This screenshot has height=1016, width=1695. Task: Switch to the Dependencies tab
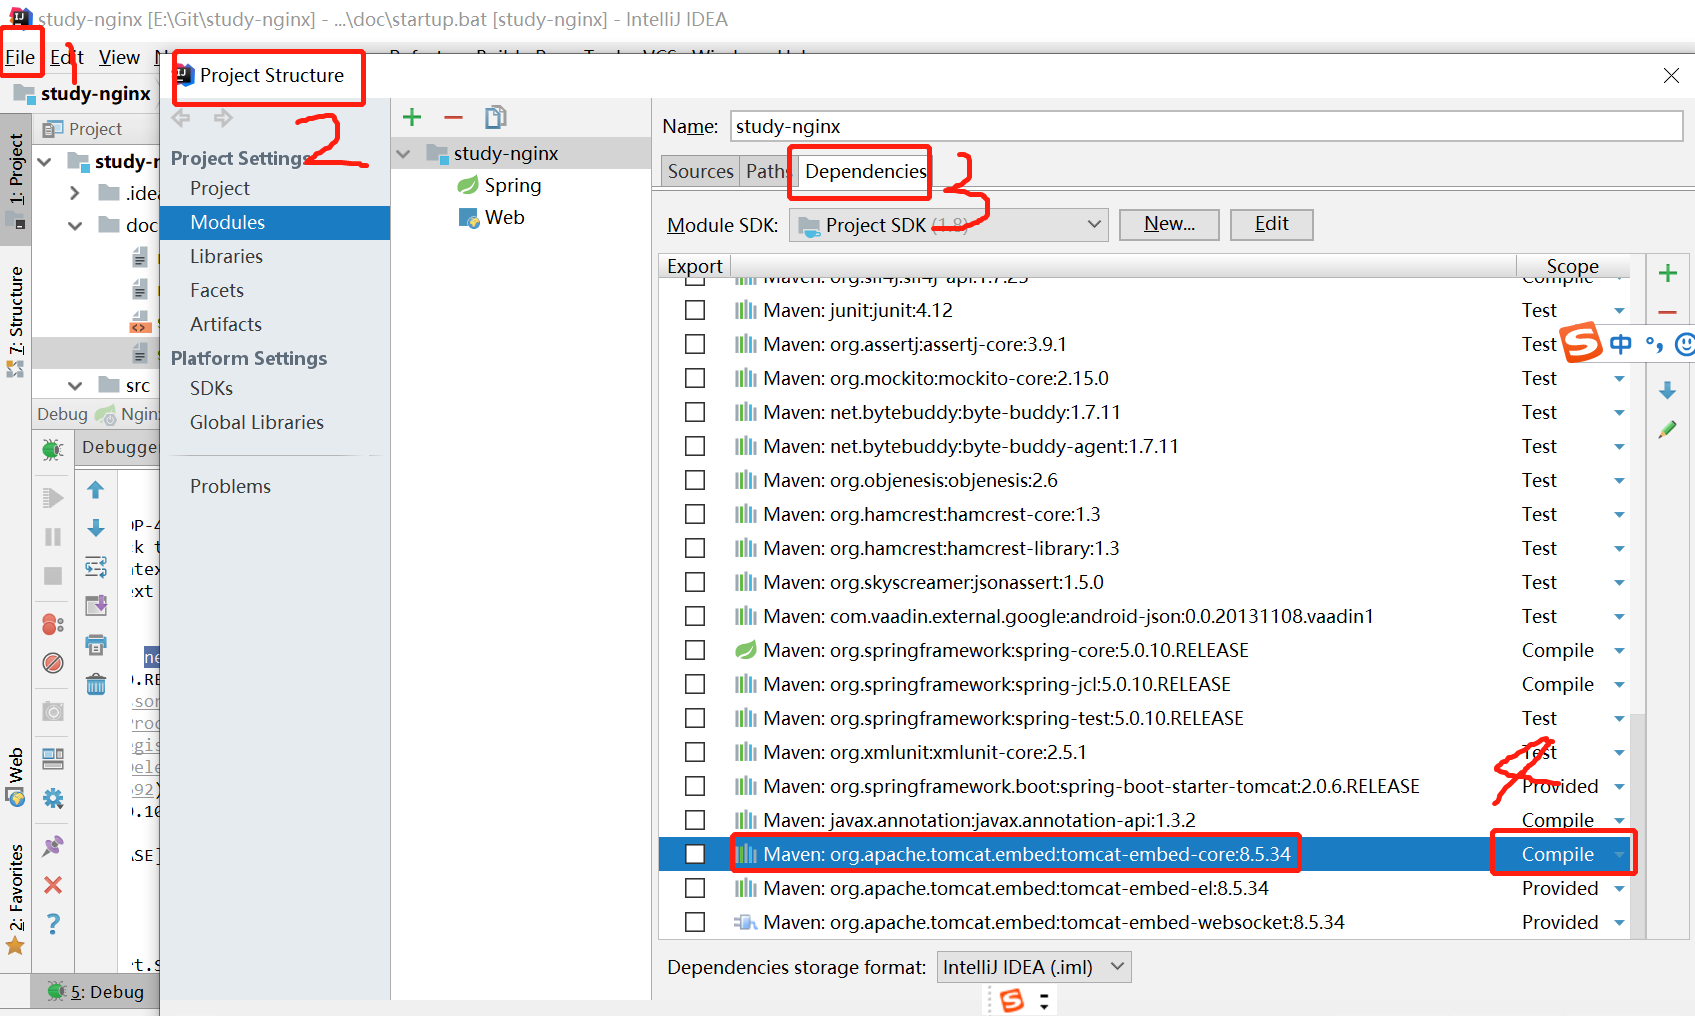click(865, 171)
